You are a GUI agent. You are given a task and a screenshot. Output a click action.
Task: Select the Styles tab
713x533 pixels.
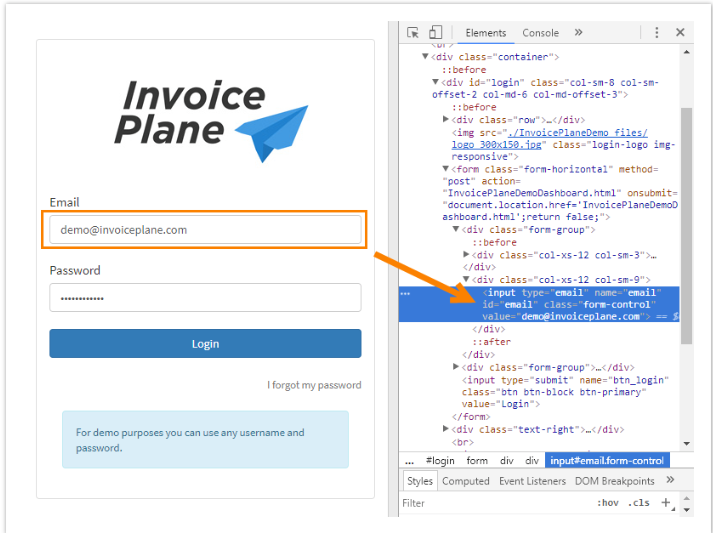(x=420, y=481)
